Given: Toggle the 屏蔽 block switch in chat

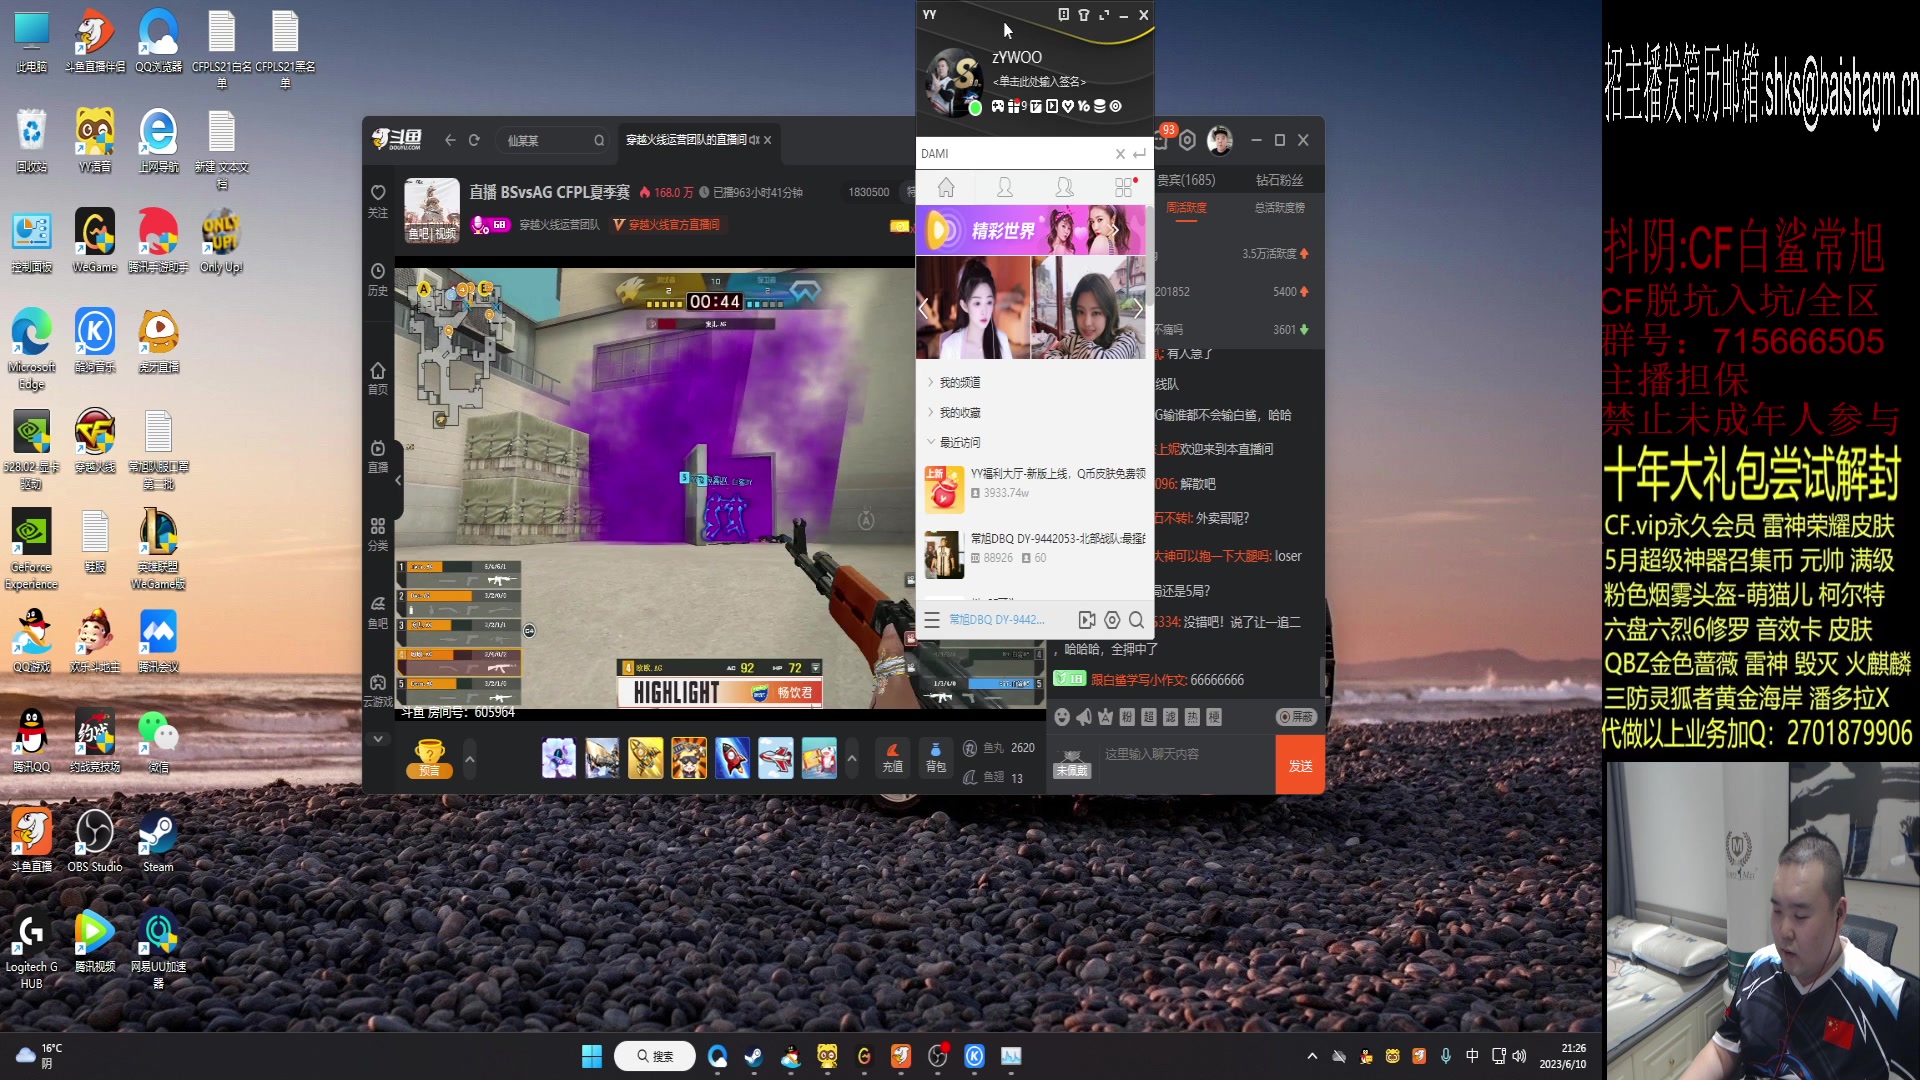Looking at the screenshot, I should [x=1296, y=717].
